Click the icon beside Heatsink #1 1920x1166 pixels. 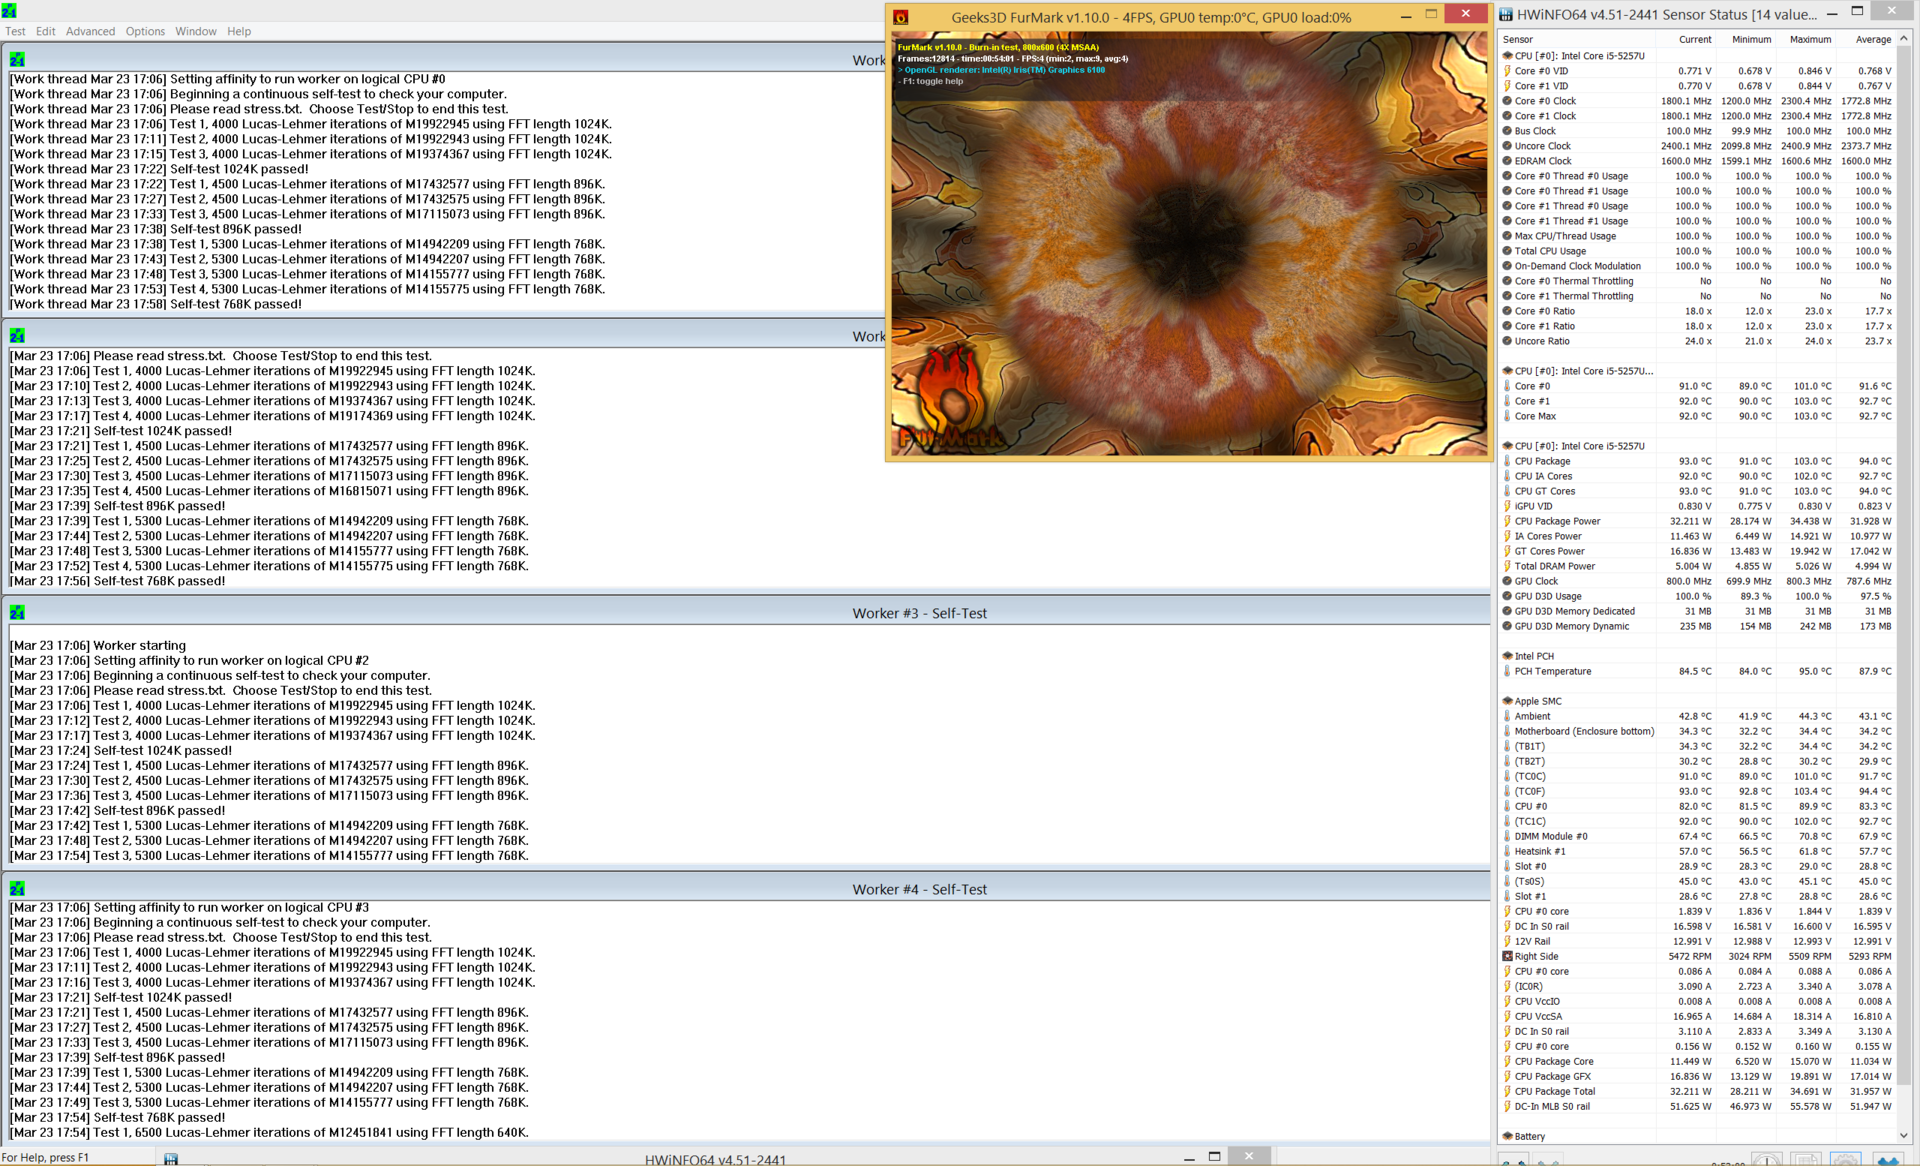click(1507, 851)
